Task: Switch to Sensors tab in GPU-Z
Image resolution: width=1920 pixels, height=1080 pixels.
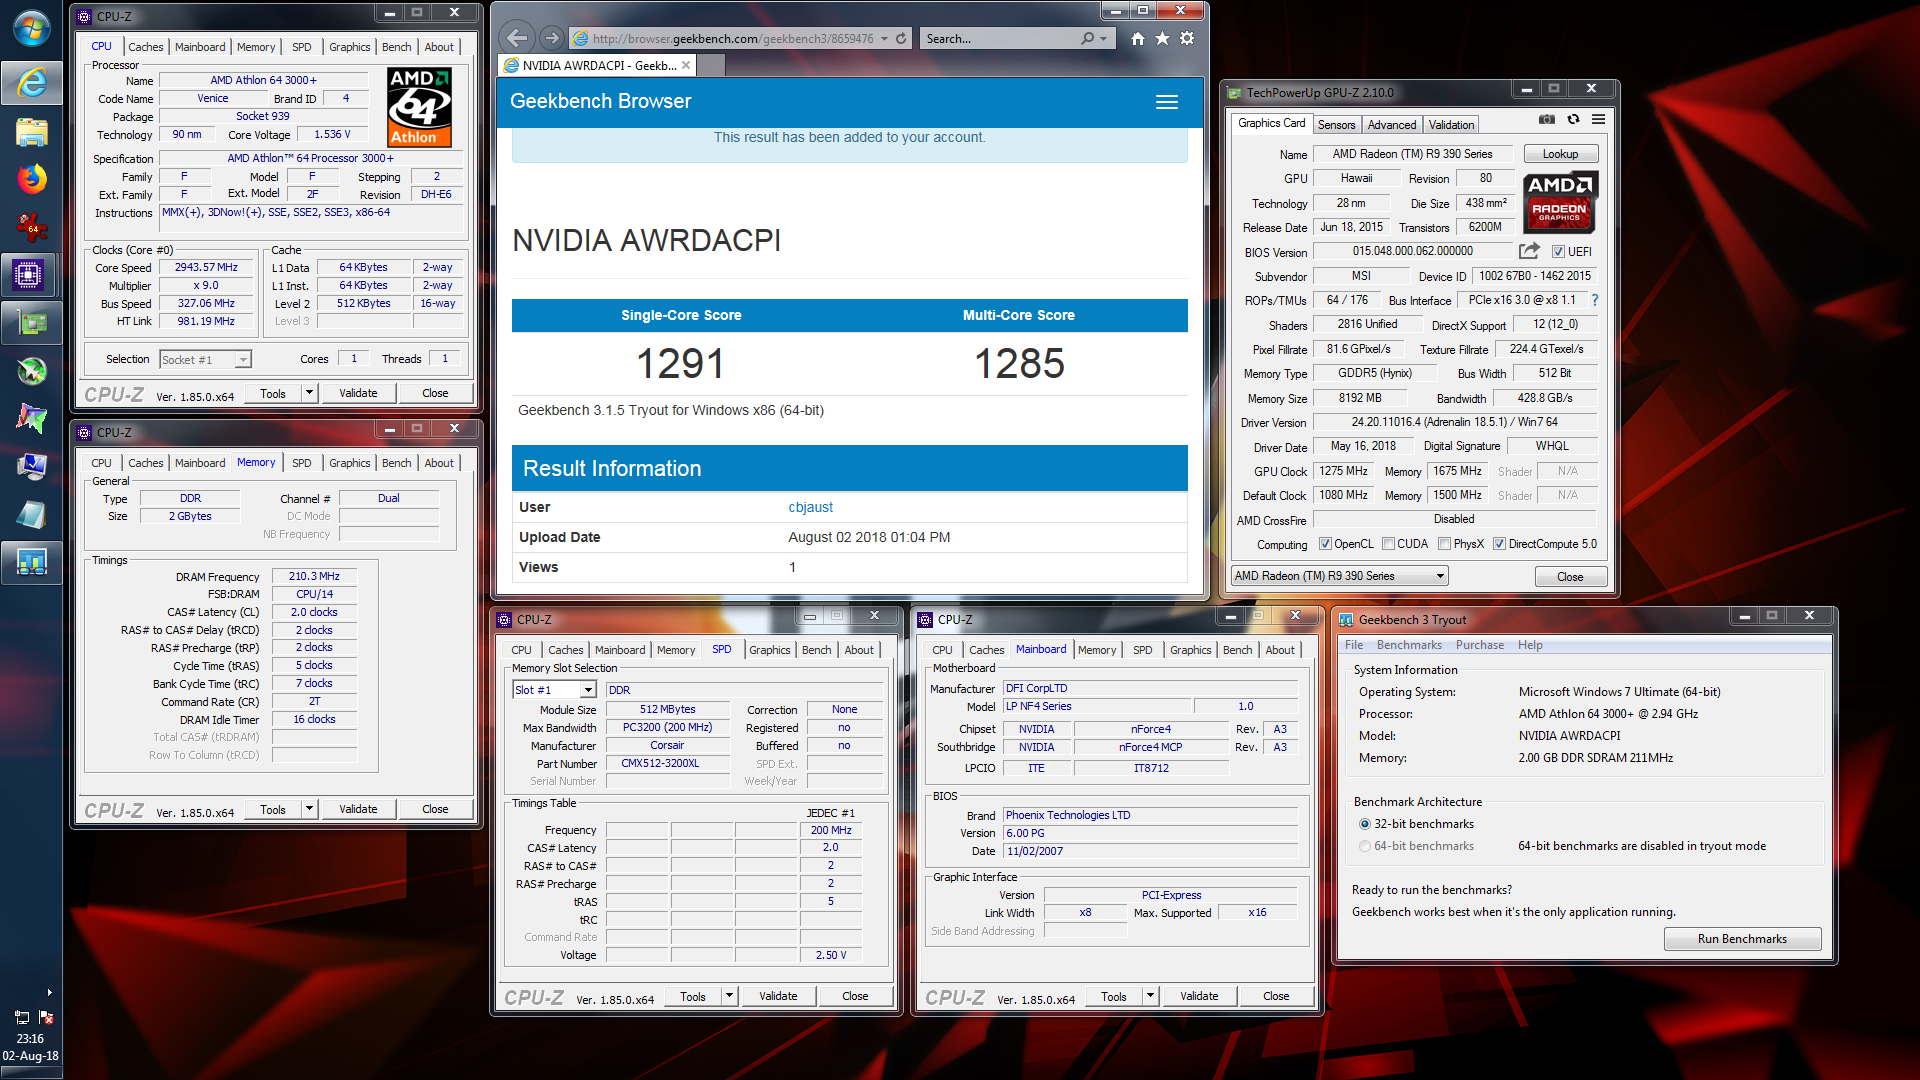Action: point(1336,125)
